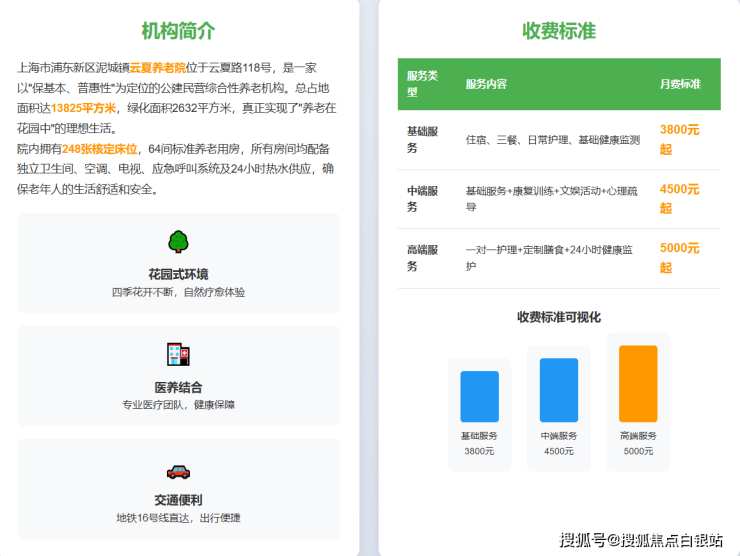Click the 服务内容 table column header
740x556 pixels.
coord(486,84)
